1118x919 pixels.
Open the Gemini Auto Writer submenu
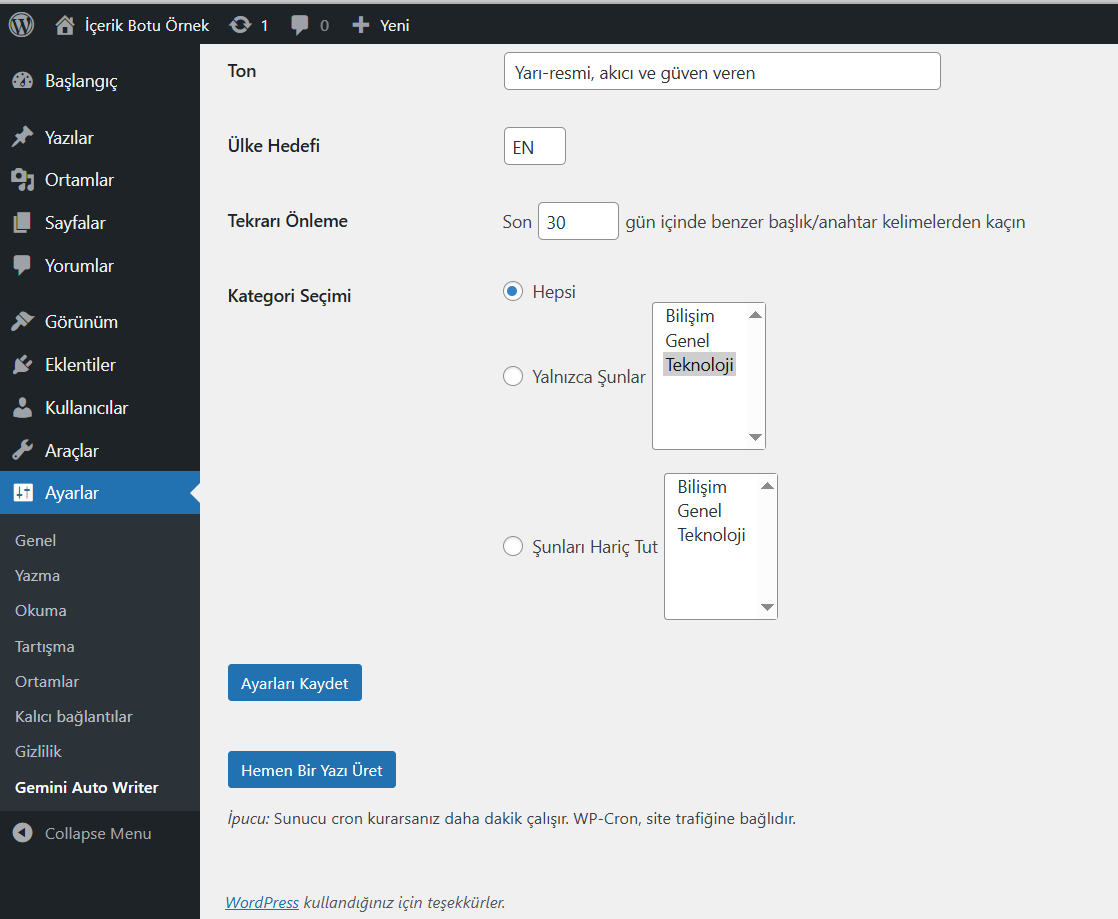point(86,787)
